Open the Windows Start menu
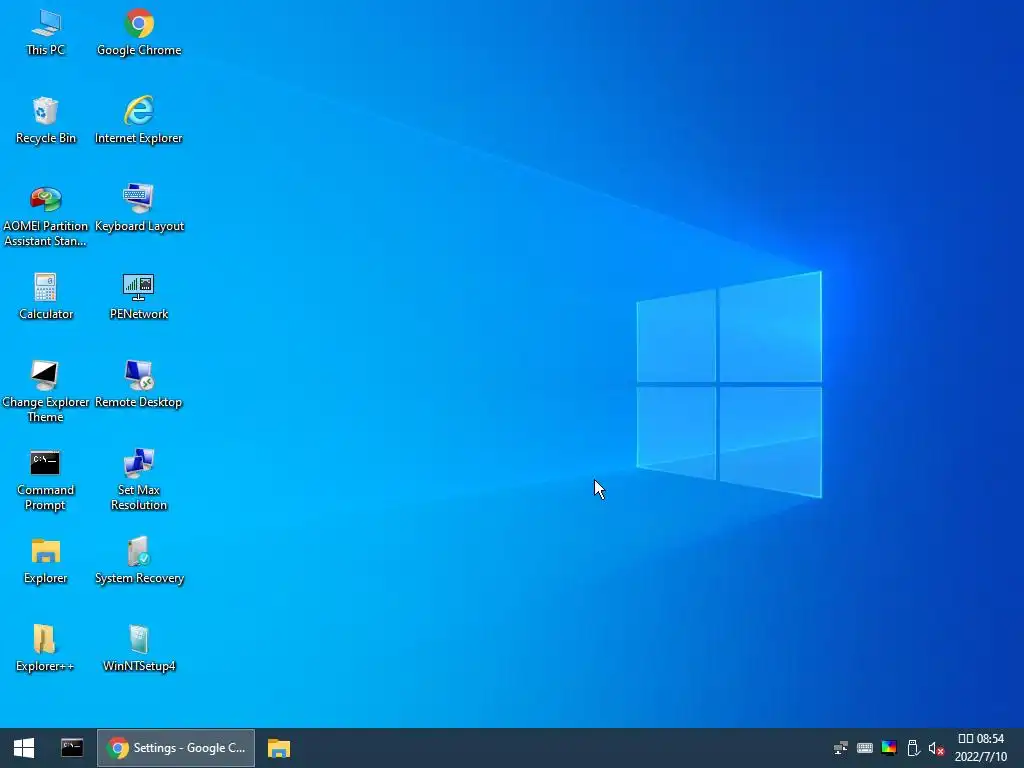 [x=24, y=748]
